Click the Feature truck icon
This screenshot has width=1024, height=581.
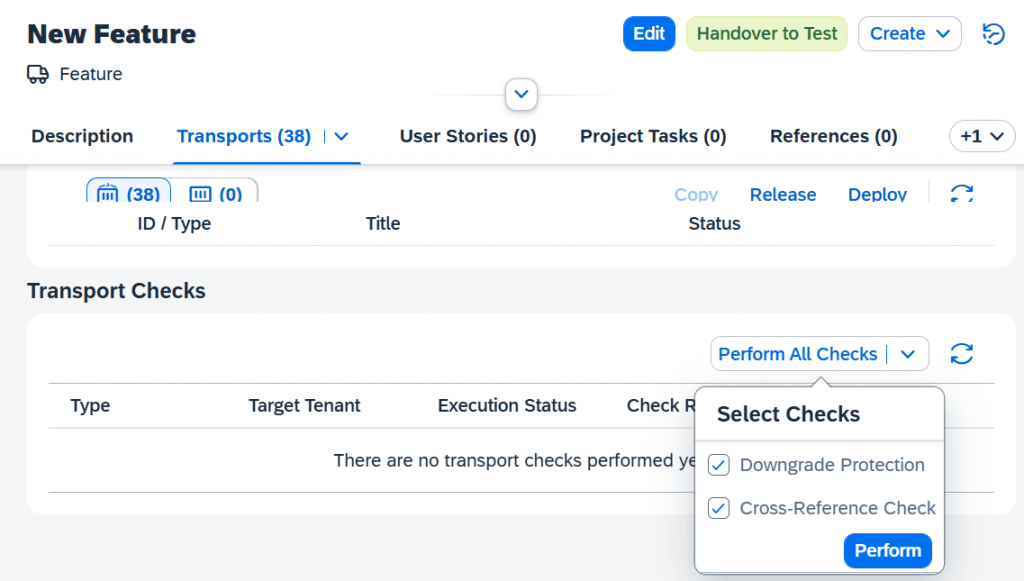(38, 74)
